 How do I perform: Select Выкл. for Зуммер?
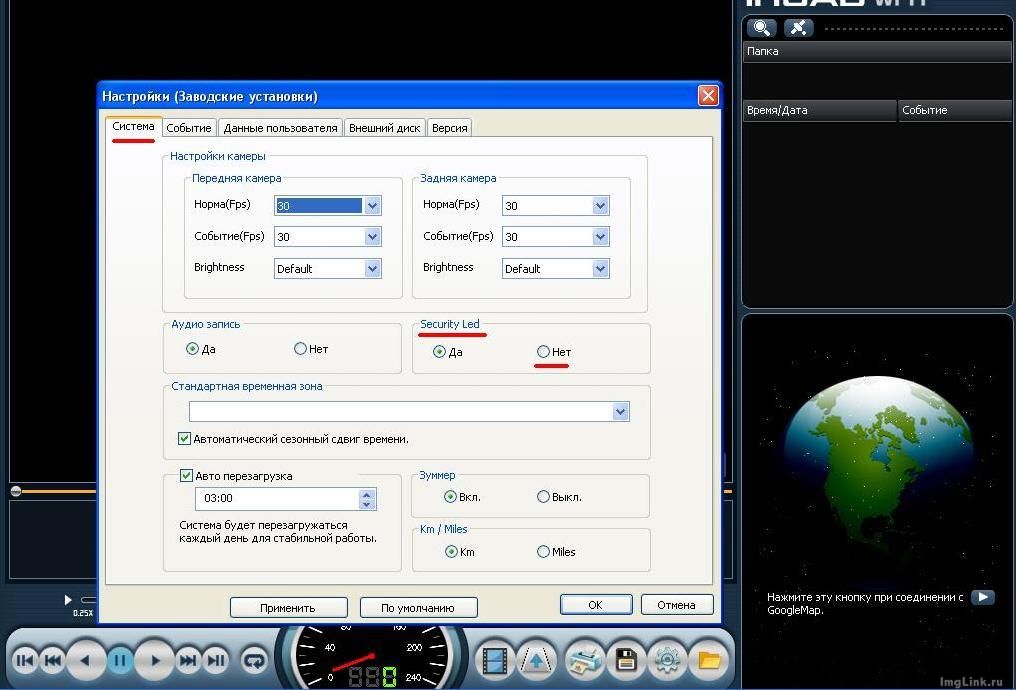[x=543, y=497]
